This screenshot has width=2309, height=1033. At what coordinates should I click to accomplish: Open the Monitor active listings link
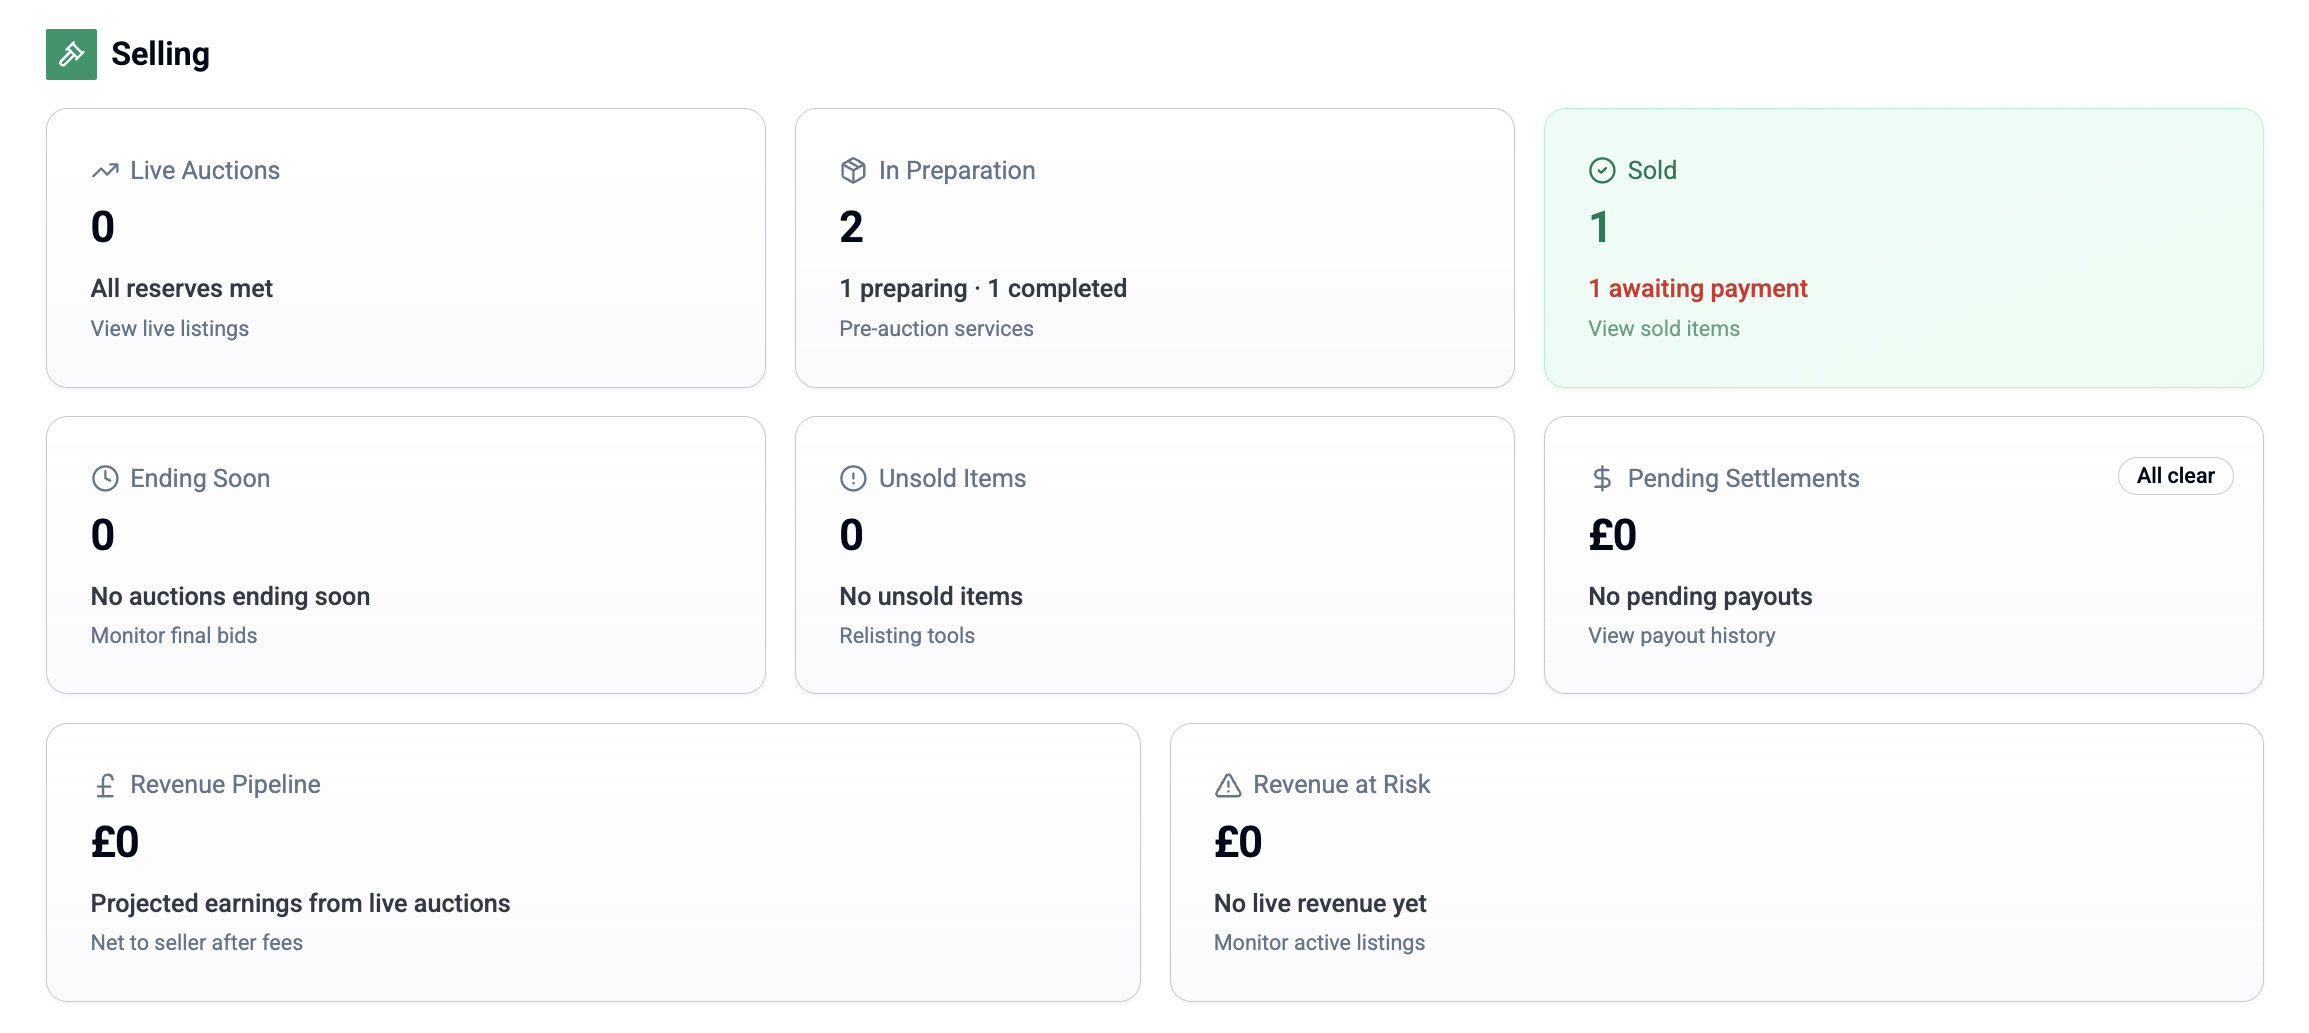tap(1319, 943)
